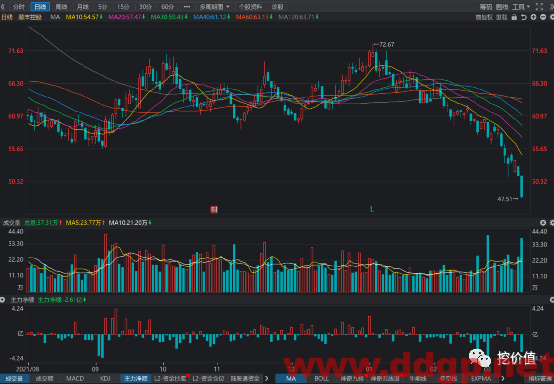Click the fullscreen expand icon
The height and width of the screenshot is (384, 554).
tap(540, 6)
